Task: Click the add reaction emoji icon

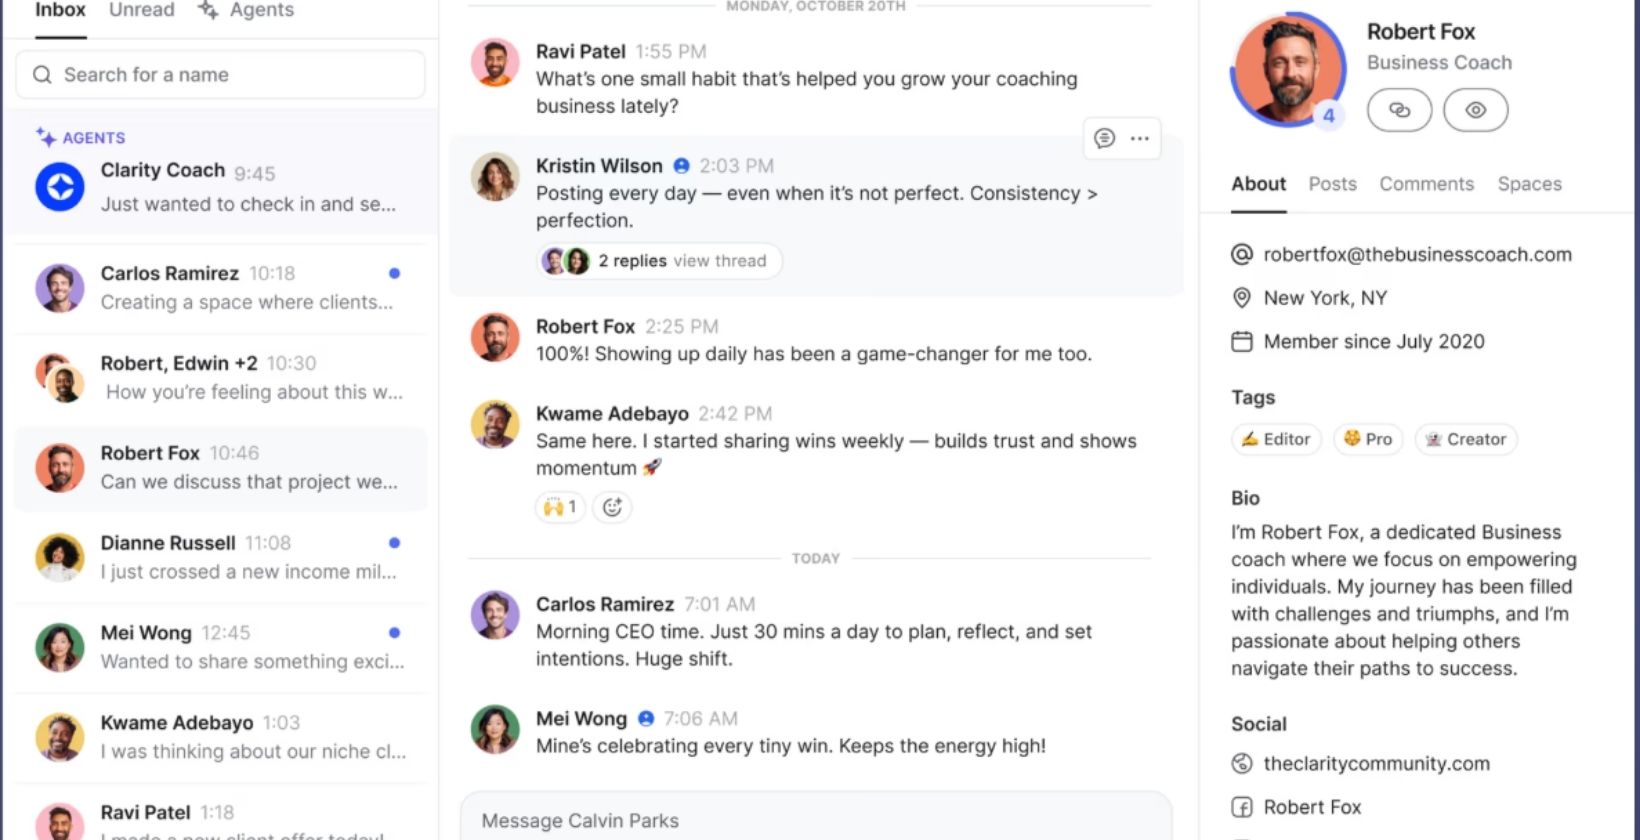Action: point(612,507)
